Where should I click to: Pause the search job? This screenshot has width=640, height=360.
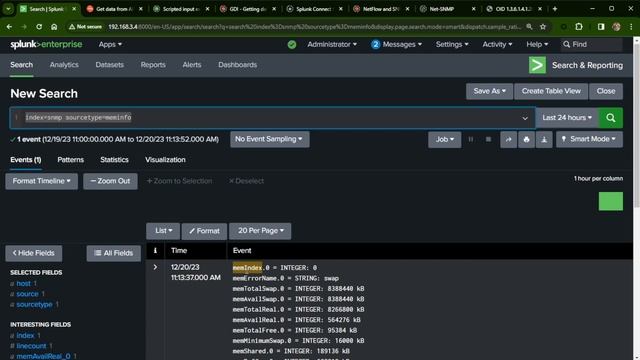pos(471,140)
